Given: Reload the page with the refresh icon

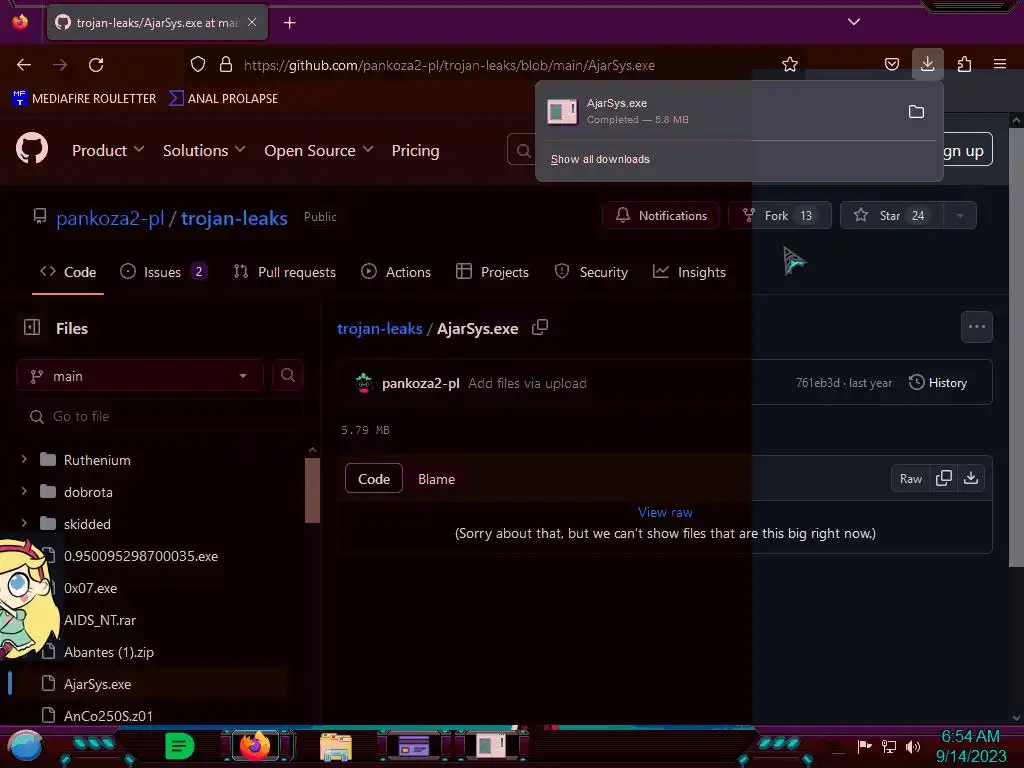Looking at the screenshot, I should click(96, 65).
